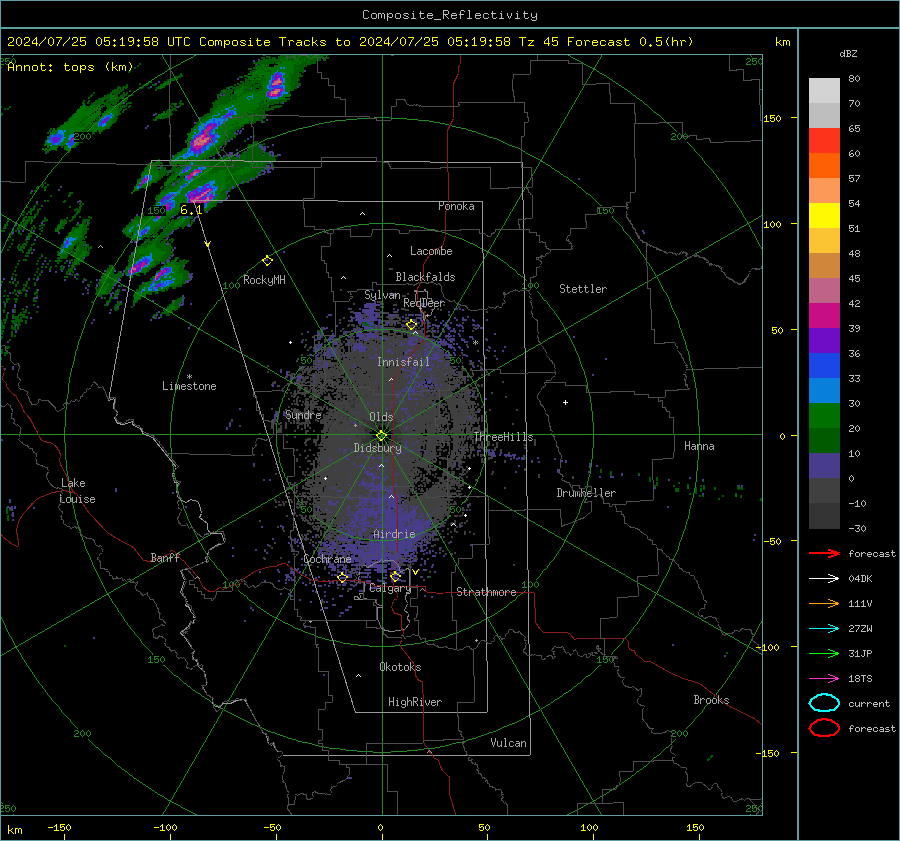Click the lightest gray swatch topping dBZ scale
This screenshot has height=841, width=900.
824,91
